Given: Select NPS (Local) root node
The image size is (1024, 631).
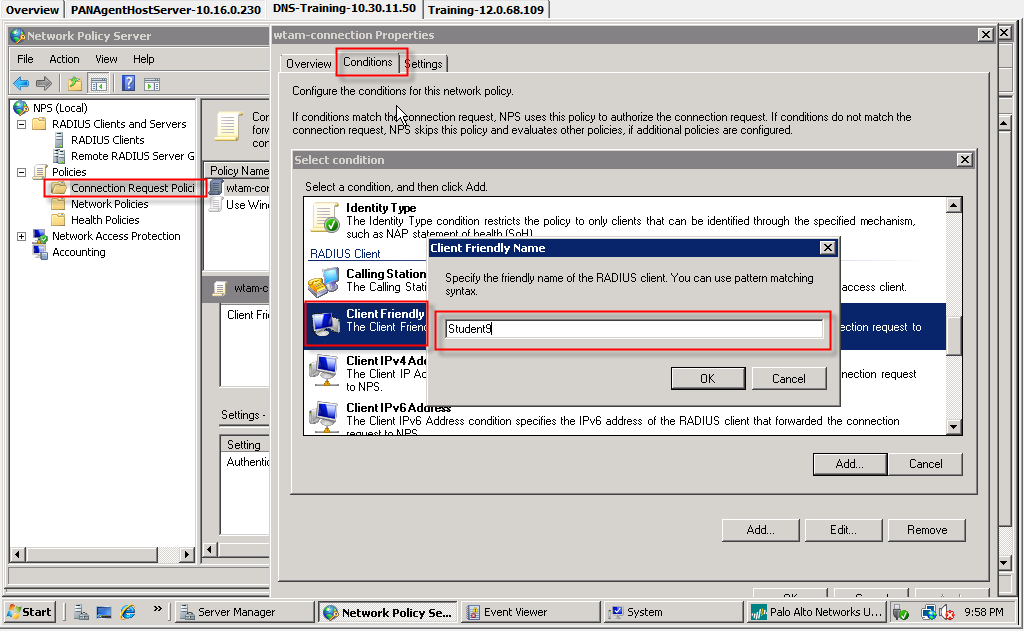Looking at the screenshot, I should click(60, 108).
